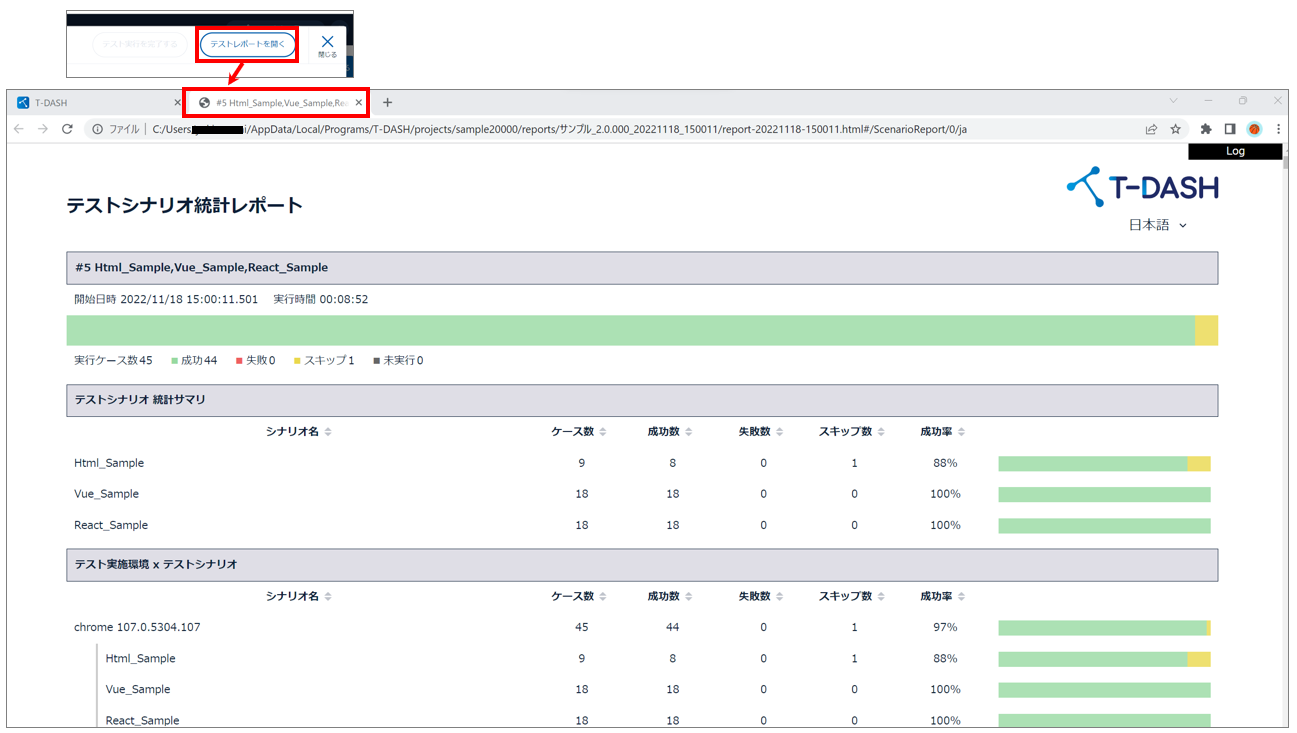Click the browser reload icon
Screen dimensions: 1297x733
pyautogui.click(x=68, y=129)
